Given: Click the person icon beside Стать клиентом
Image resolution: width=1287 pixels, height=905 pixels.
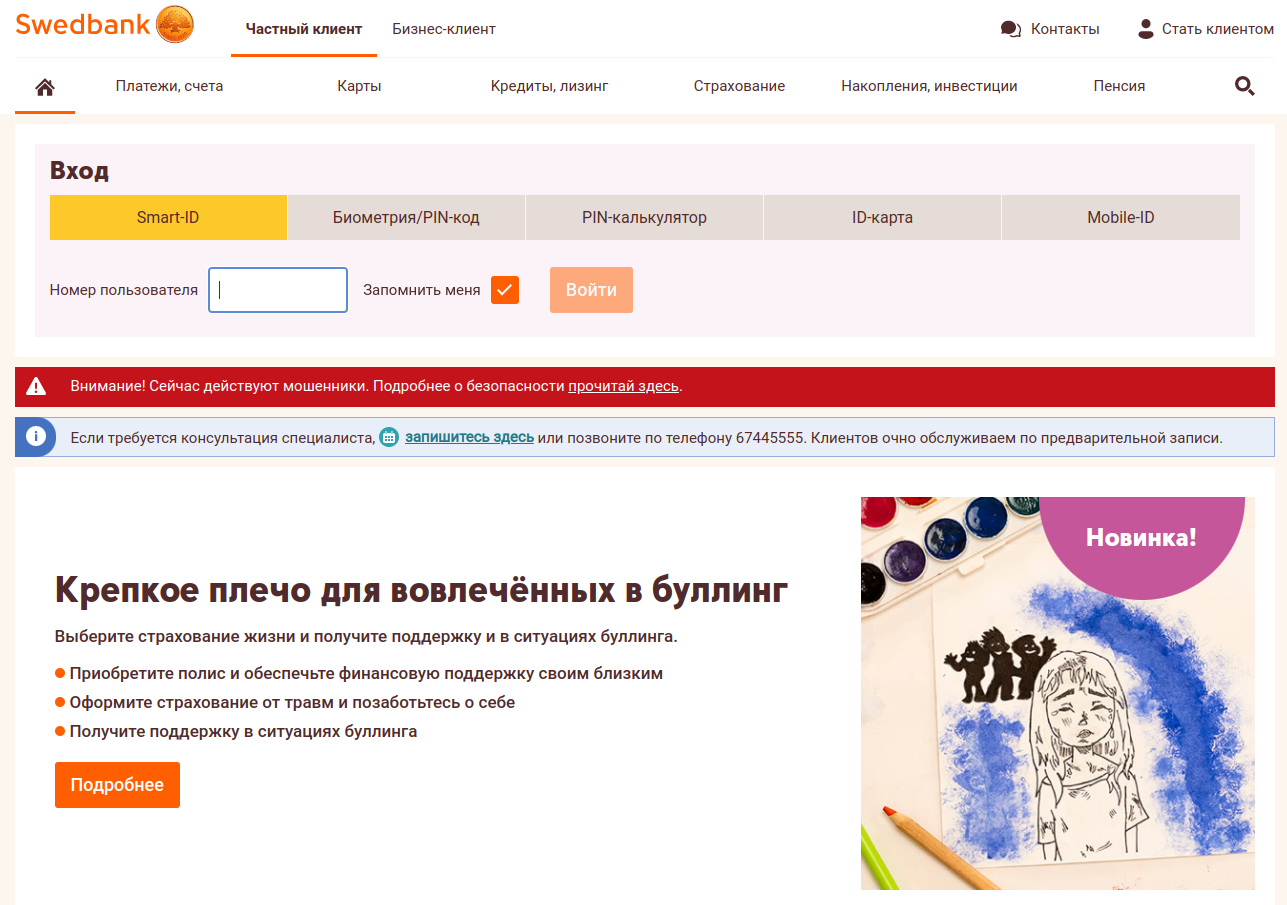Looking at the screenshot, I should pos(1146,28).
